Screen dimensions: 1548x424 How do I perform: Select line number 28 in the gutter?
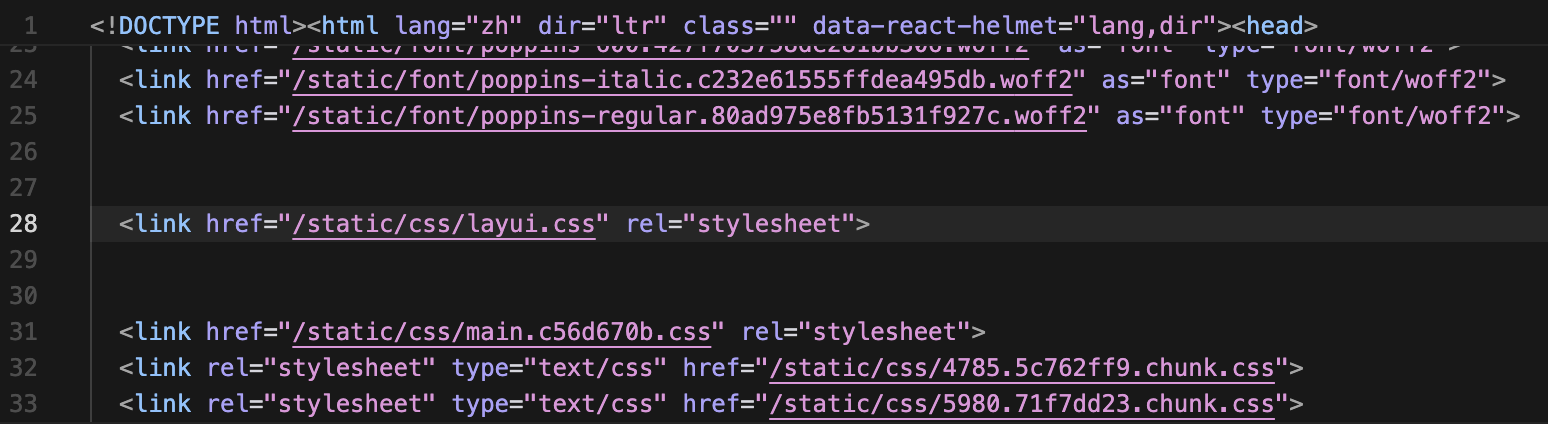[x=24, y=224]
